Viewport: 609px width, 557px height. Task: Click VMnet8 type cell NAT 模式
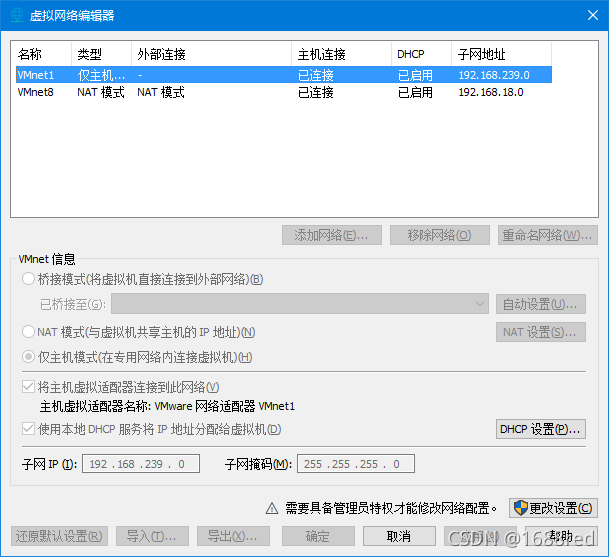[x=101, y=92]
